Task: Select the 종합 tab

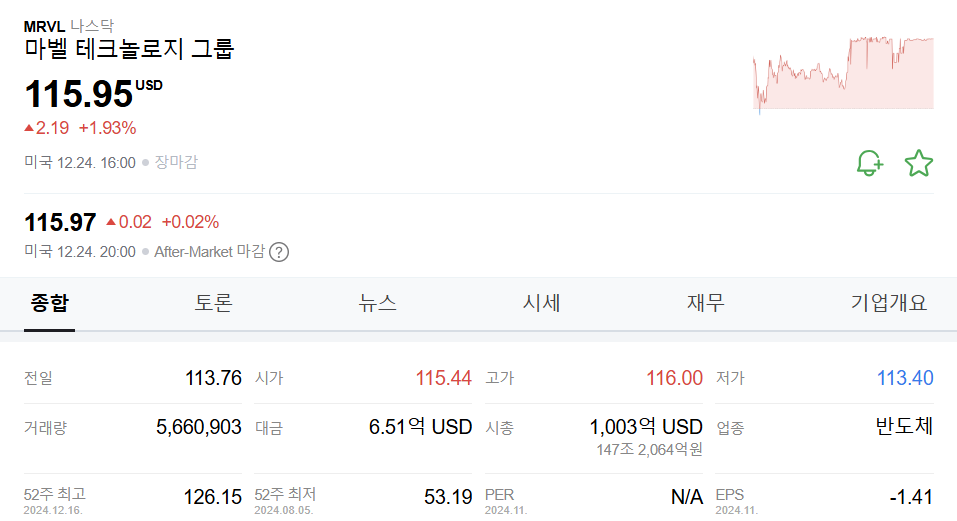Action: coord(49,303)
